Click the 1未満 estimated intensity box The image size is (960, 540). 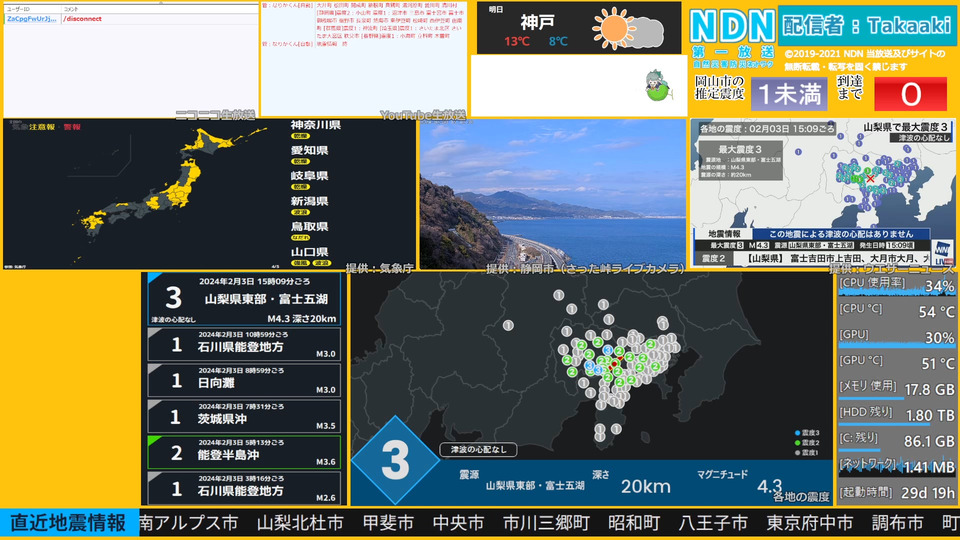click(x=789, y=94)
